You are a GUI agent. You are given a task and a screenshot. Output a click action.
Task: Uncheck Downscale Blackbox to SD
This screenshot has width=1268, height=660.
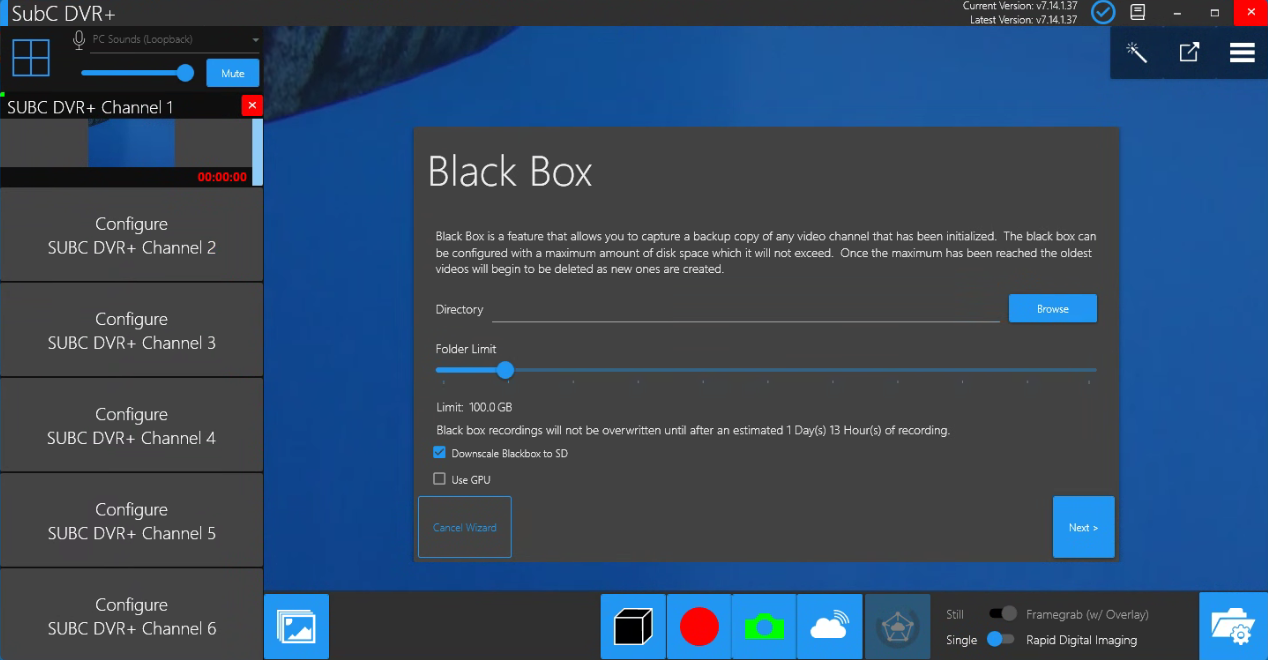(439, 453)
